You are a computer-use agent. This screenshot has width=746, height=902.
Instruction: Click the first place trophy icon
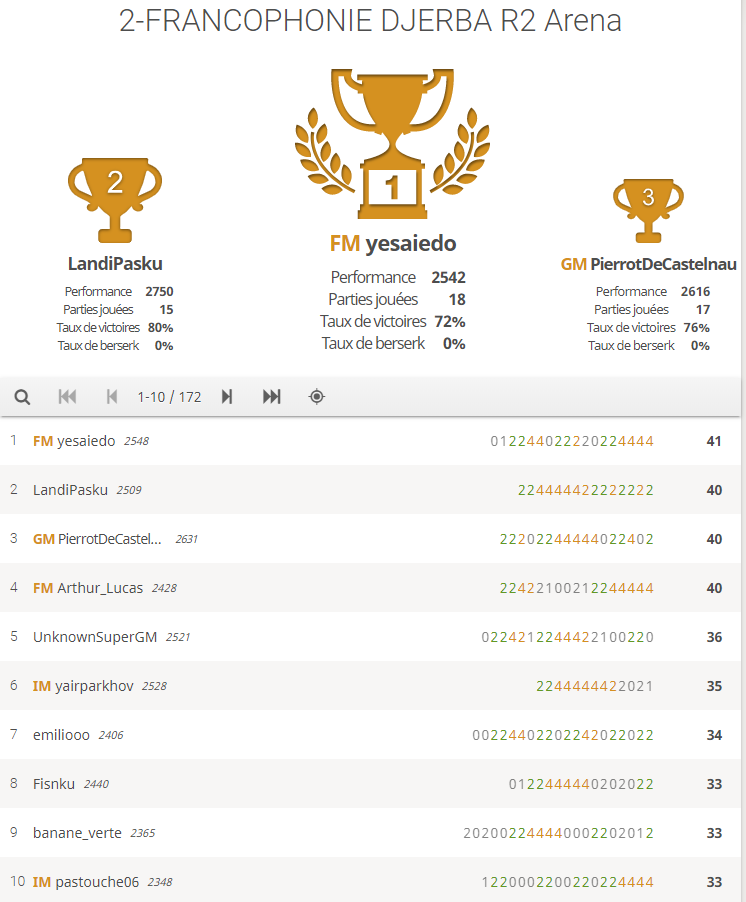pyautogui.click(x=392, y=144)
